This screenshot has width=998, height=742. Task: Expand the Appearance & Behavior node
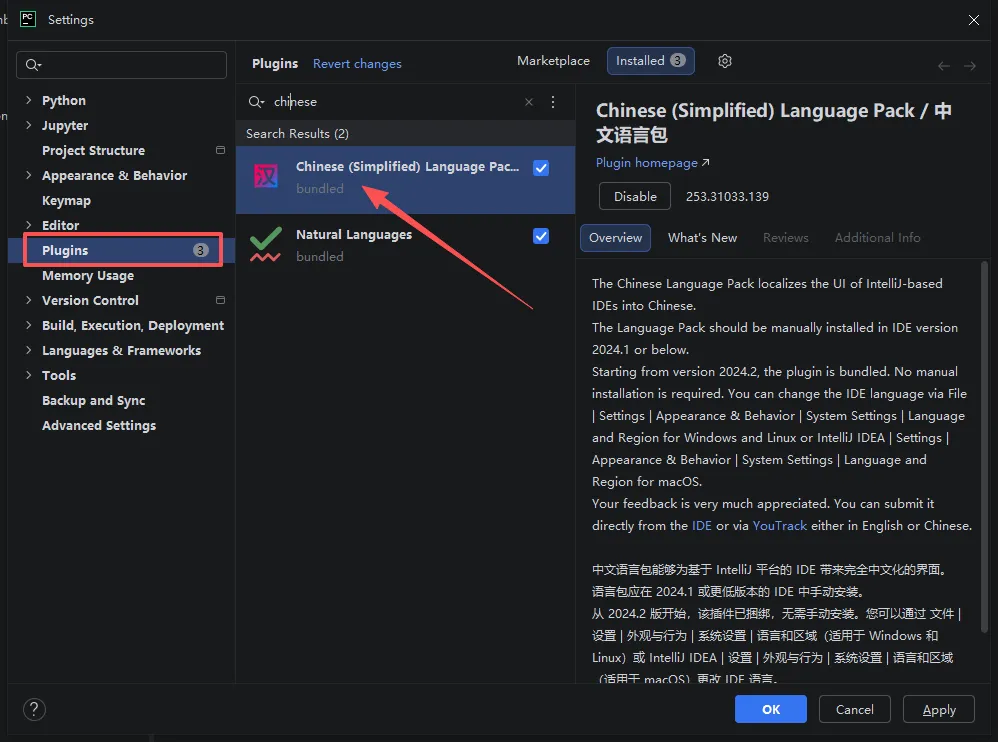pyautogui.click(x=28, y=175)
